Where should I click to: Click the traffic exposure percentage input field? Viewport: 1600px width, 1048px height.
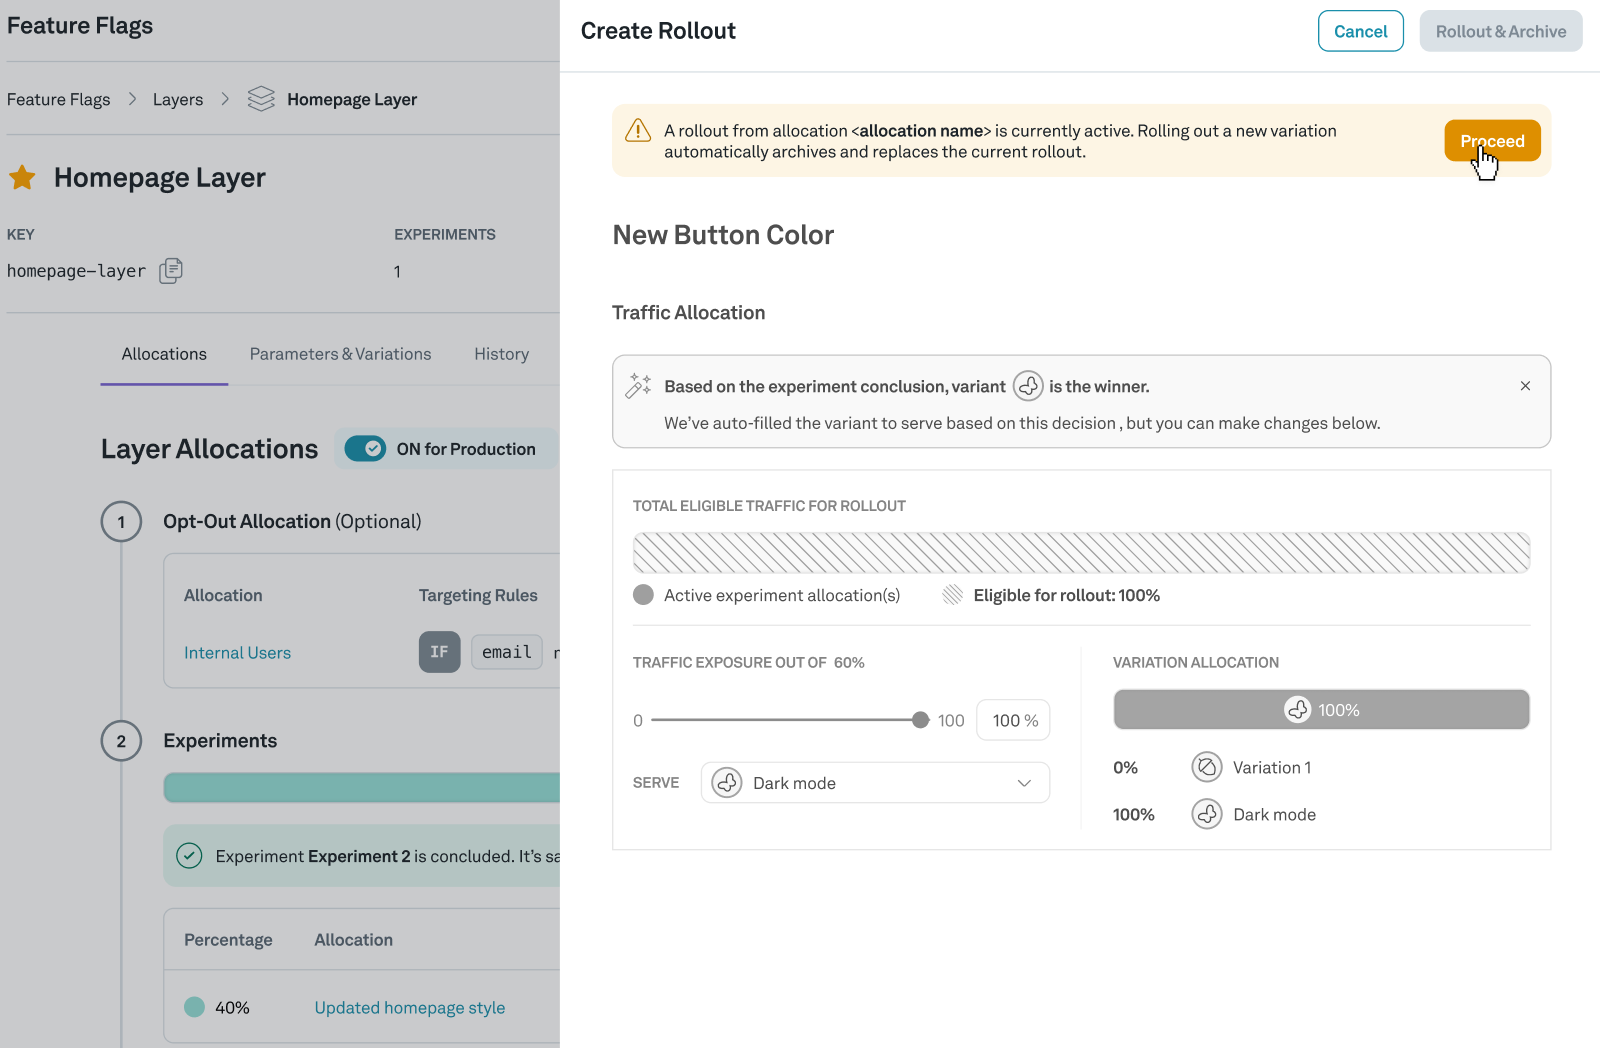point(1014,720)
